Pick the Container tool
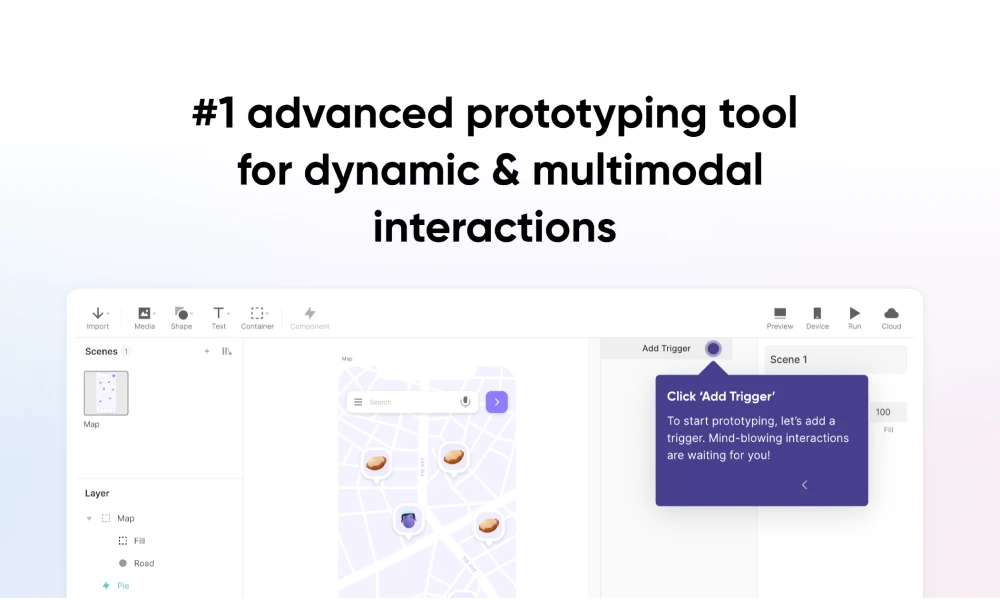Viewport: 1000px width, 600px height. point(257,314)
